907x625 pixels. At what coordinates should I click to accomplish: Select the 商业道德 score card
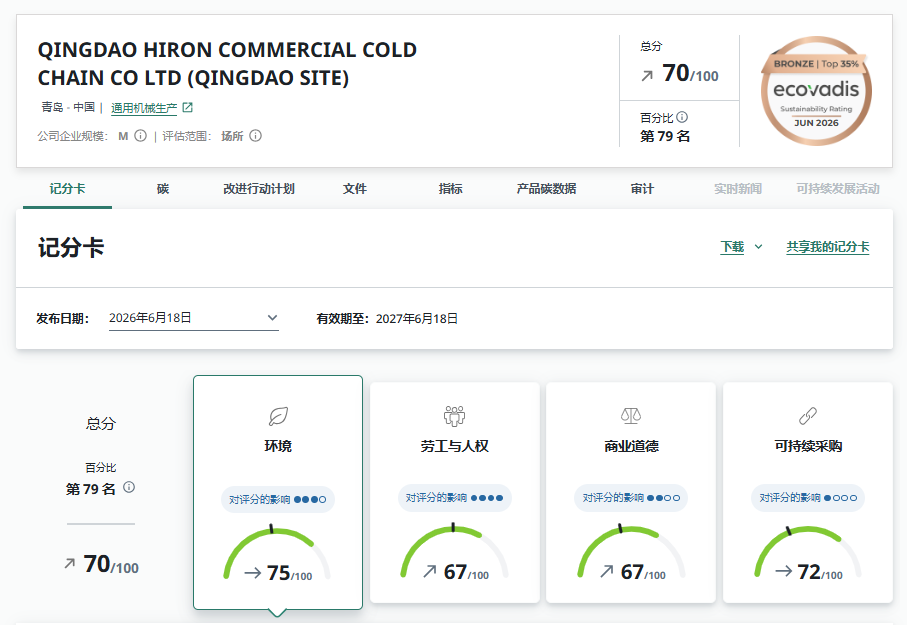click(631, 492)
